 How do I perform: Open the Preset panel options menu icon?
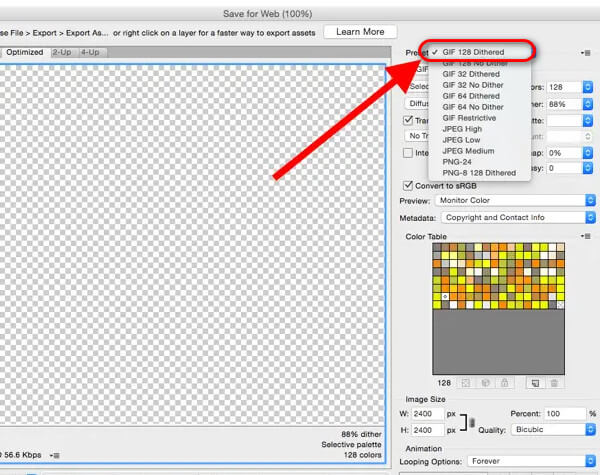point(584,52)
